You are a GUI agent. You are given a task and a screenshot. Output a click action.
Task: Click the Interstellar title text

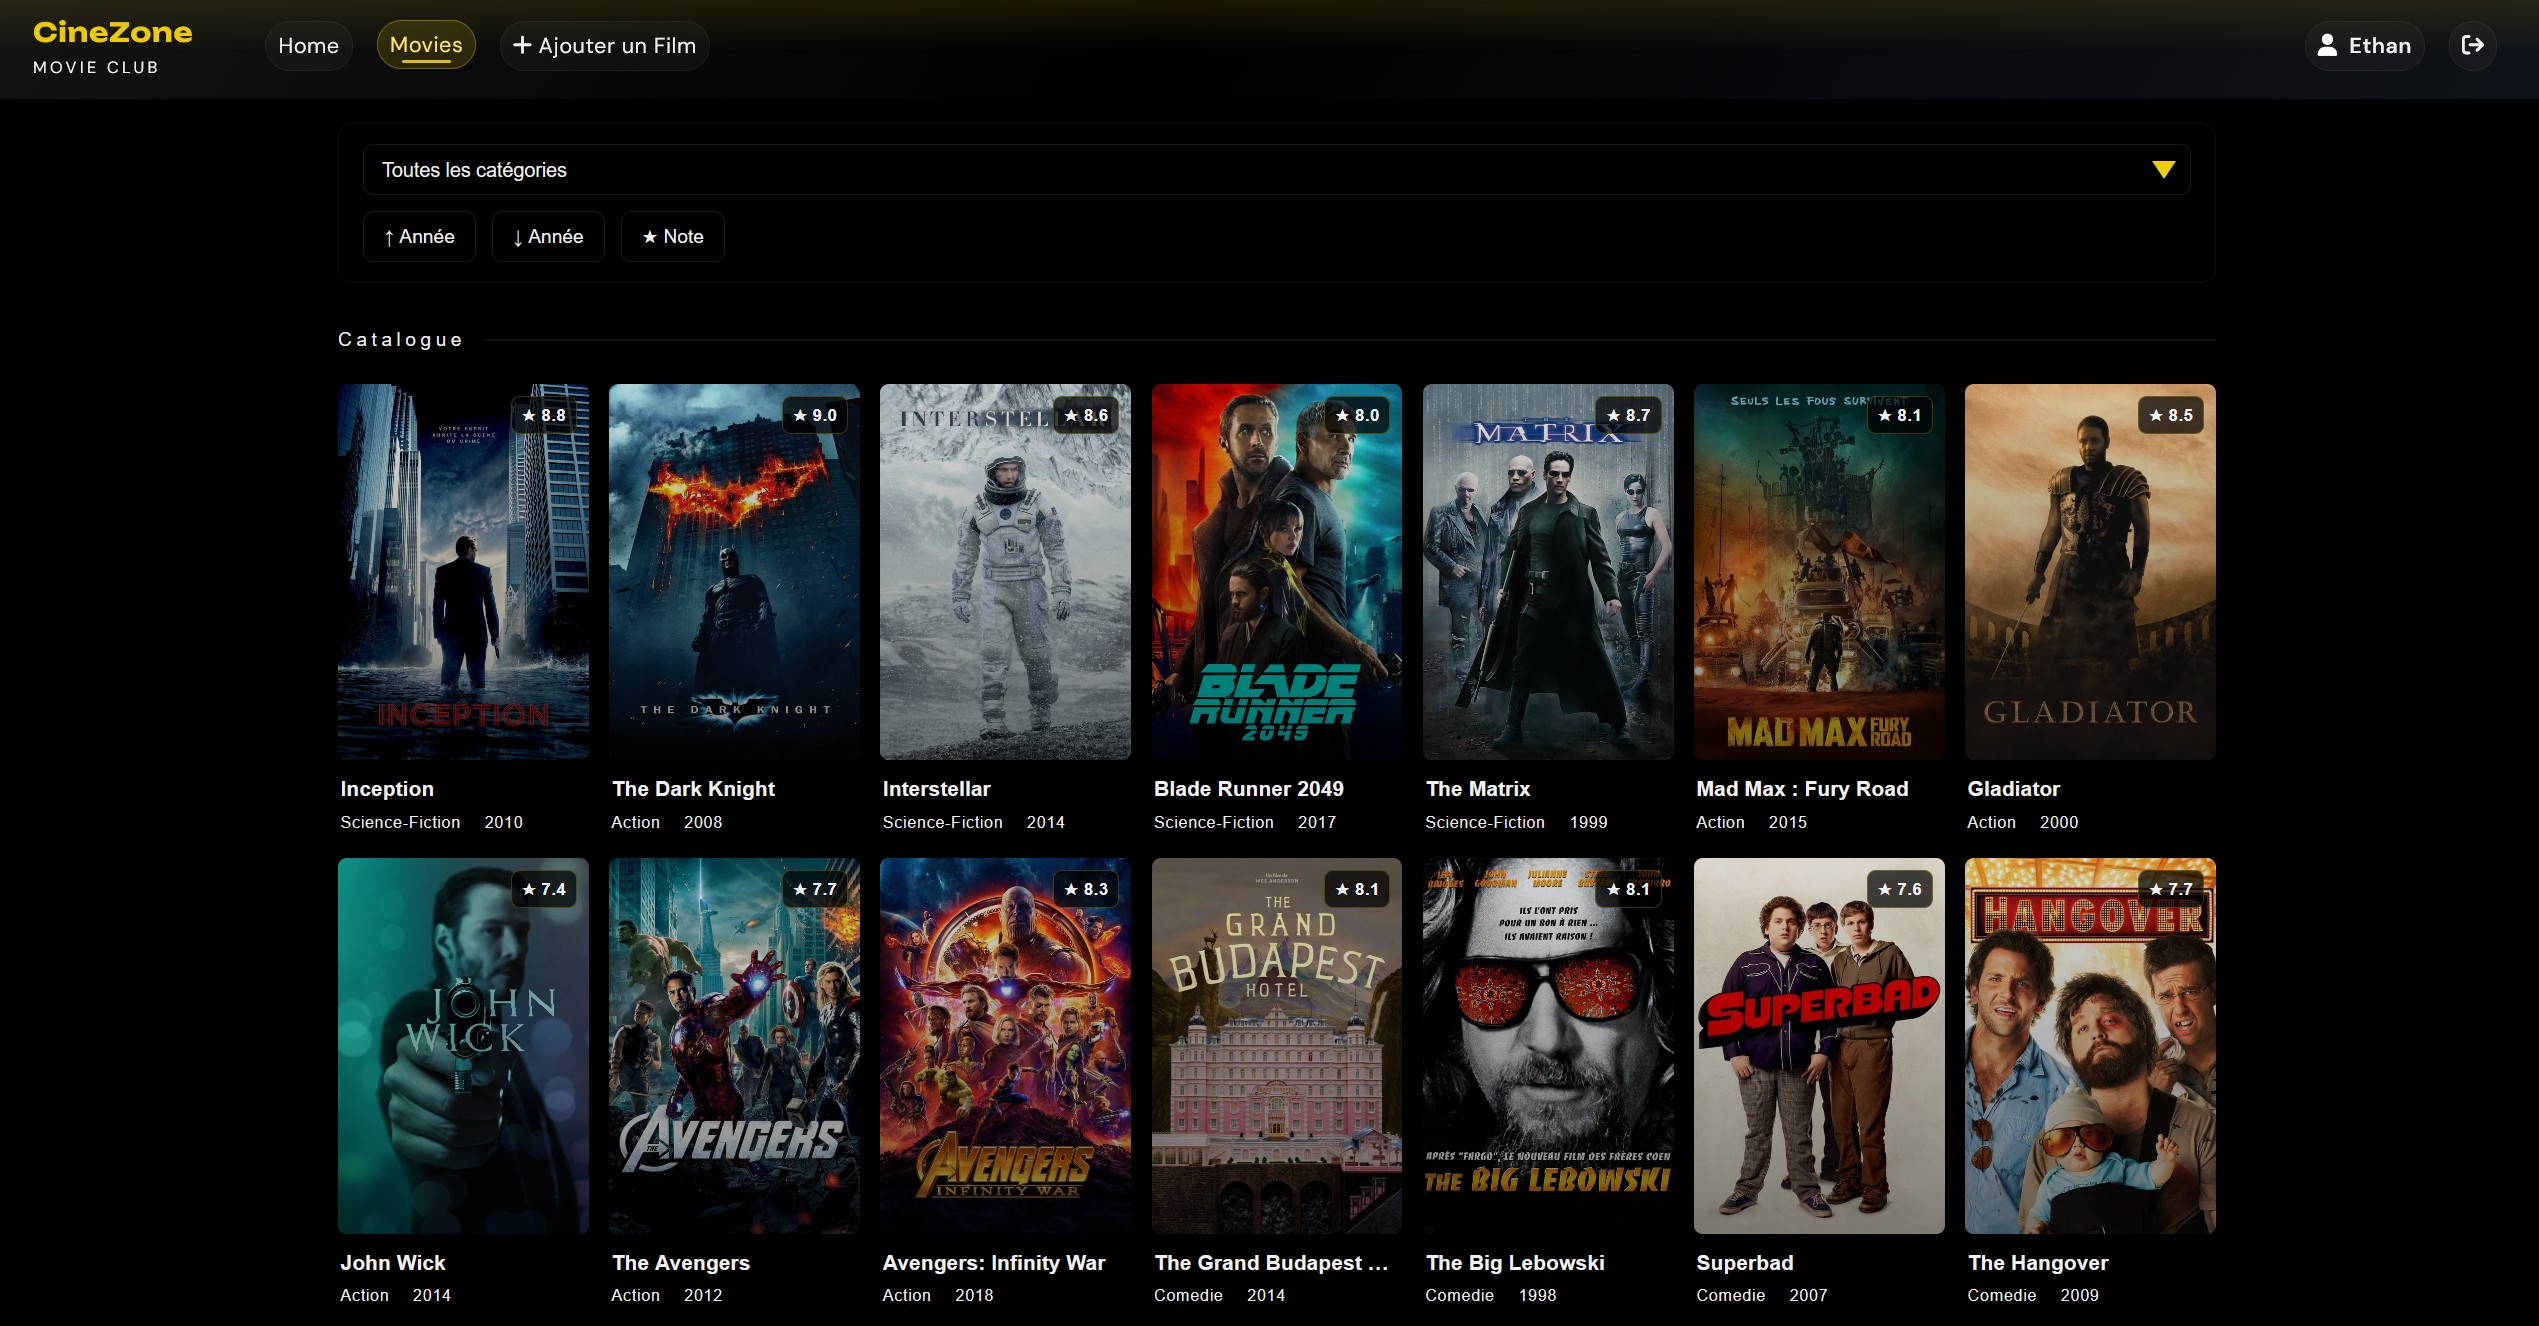[936, 789]
